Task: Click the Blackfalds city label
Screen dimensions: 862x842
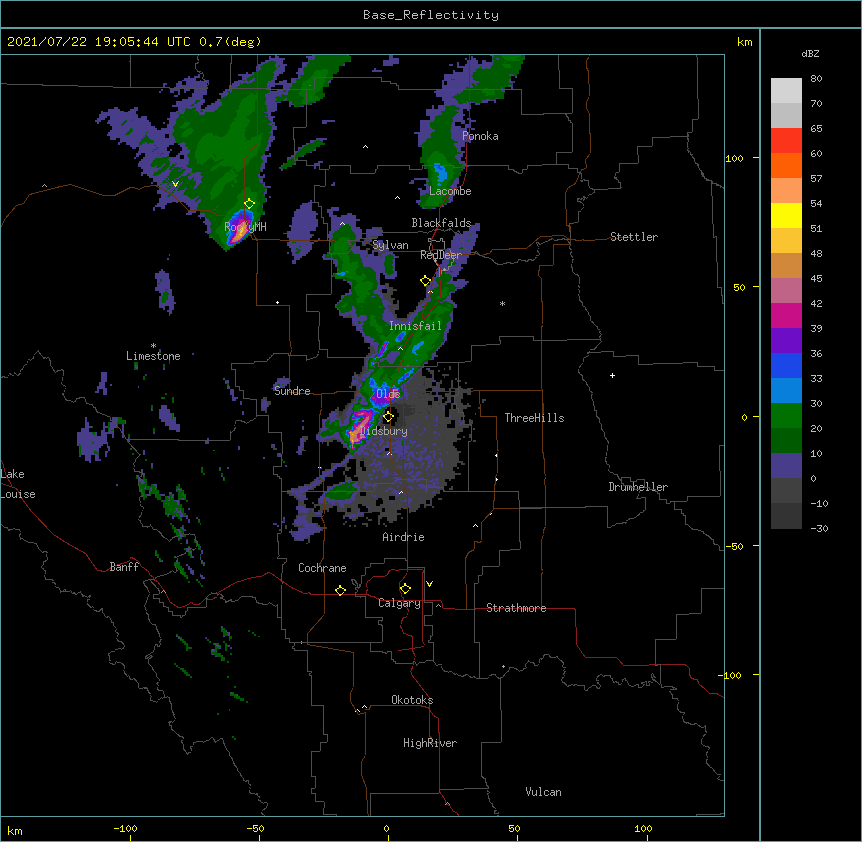Action: [x=441, y=223]
